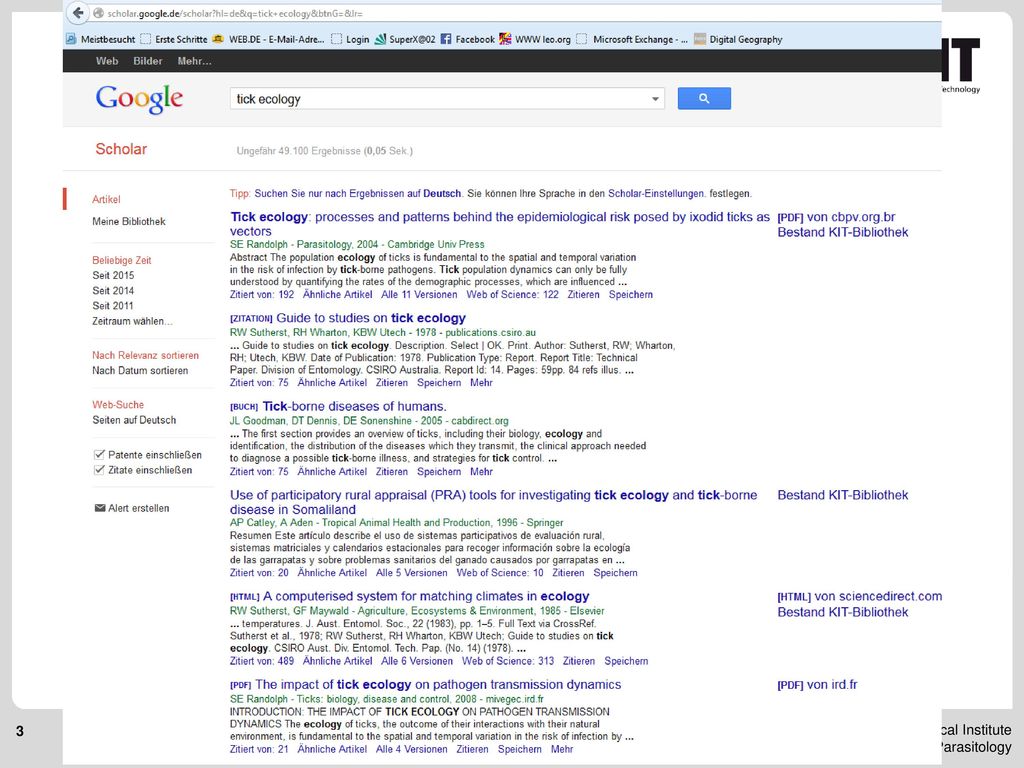The image size is (1024, 768).
Task: Open 'Tick ecology: processes and patterns' result title
Action: (x=500, y=224)
